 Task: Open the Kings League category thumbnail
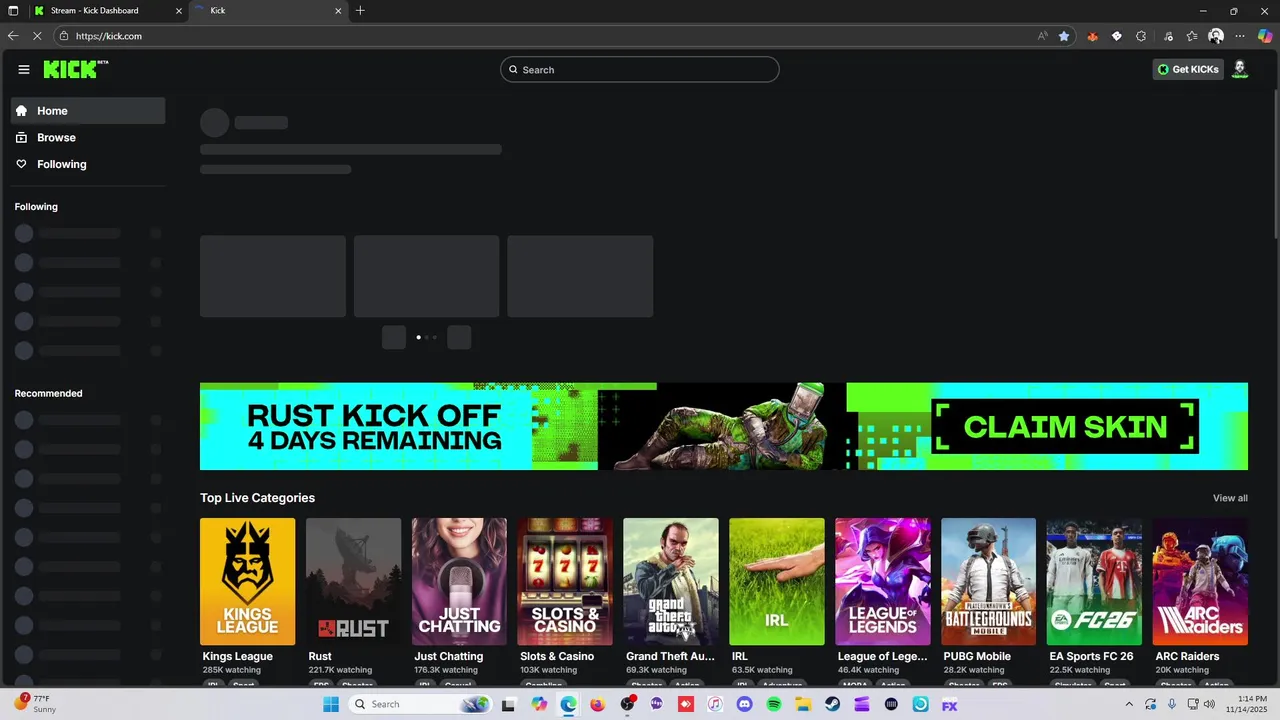click(247, 581)
